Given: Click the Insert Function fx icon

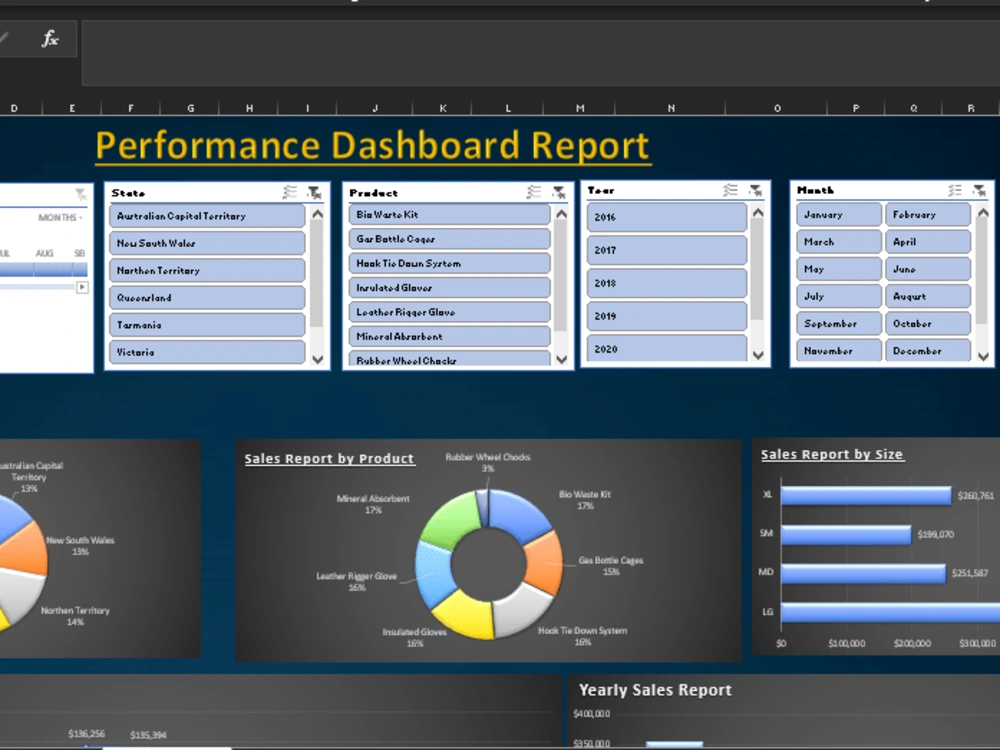Looking at the screenshot, I should [50, 39].
